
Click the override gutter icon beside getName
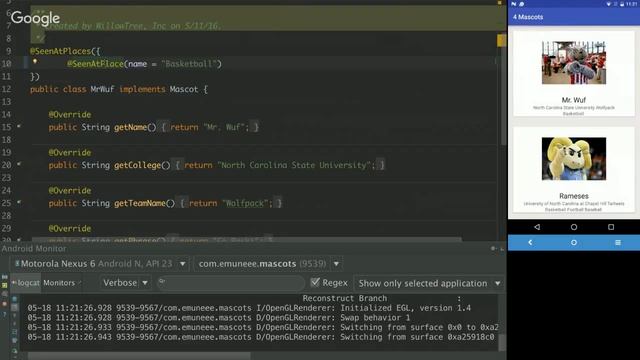[x=19, y=127]
